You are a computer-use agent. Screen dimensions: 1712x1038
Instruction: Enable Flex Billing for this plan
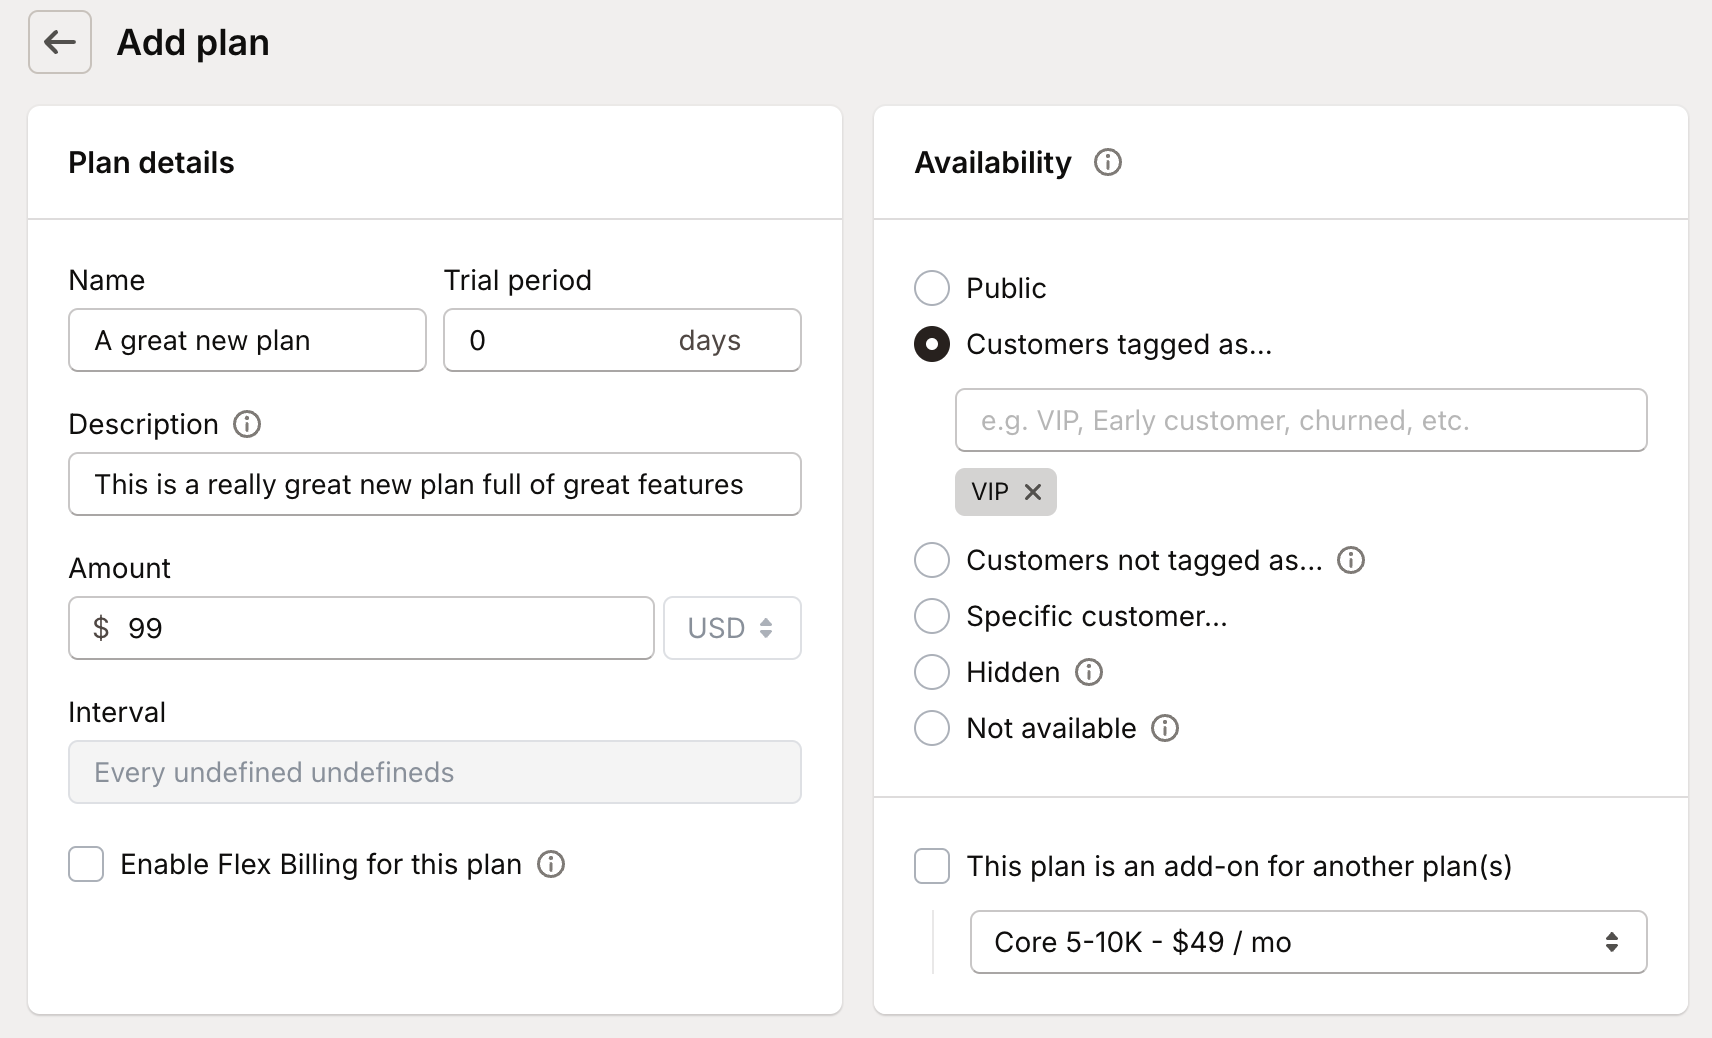(86, 864)
